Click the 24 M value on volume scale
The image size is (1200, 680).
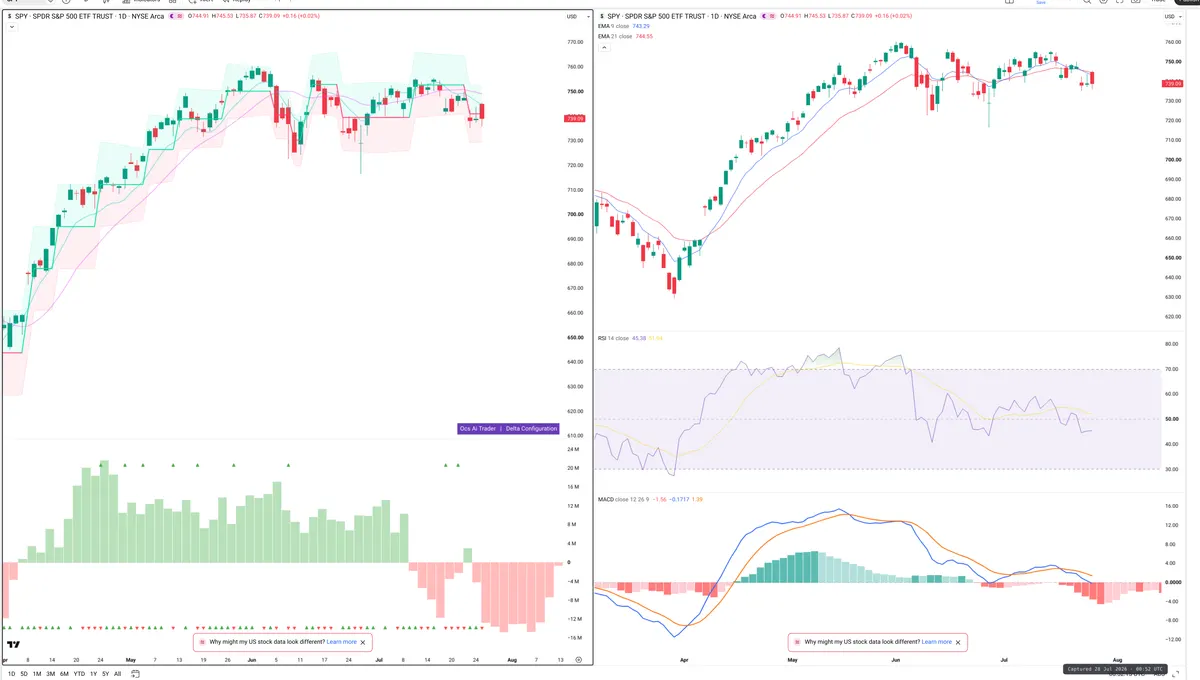point(574,449)
